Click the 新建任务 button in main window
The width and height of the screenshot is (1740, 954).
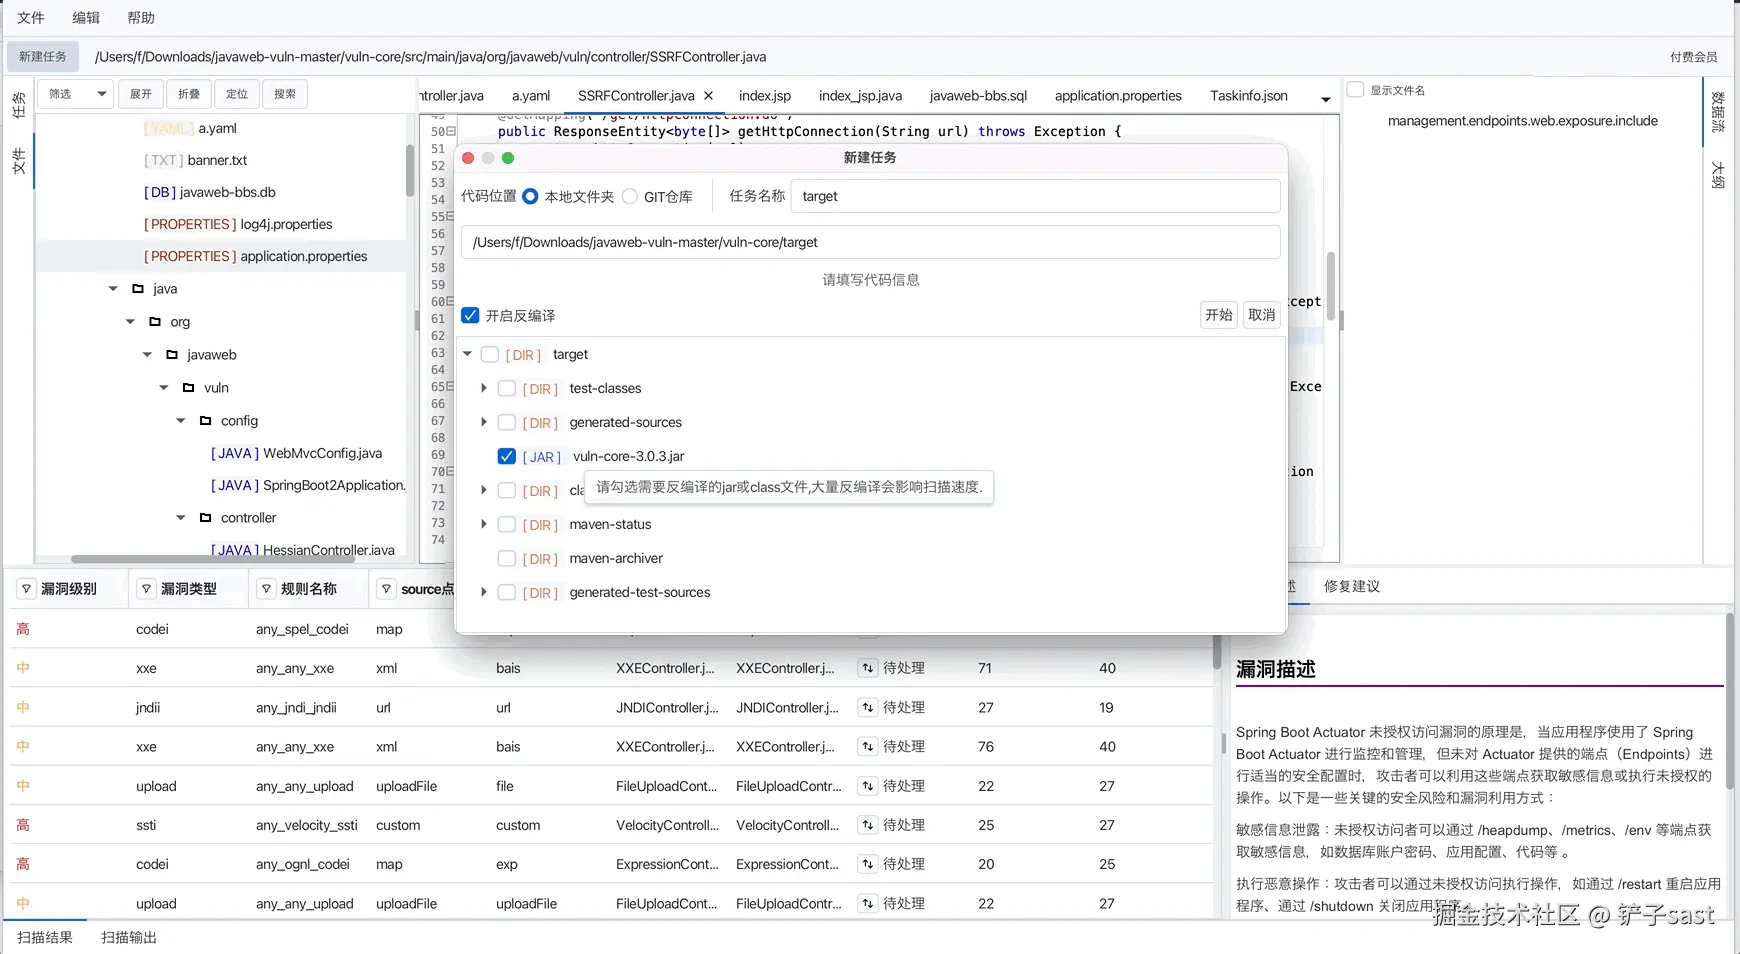pos(42,57)
